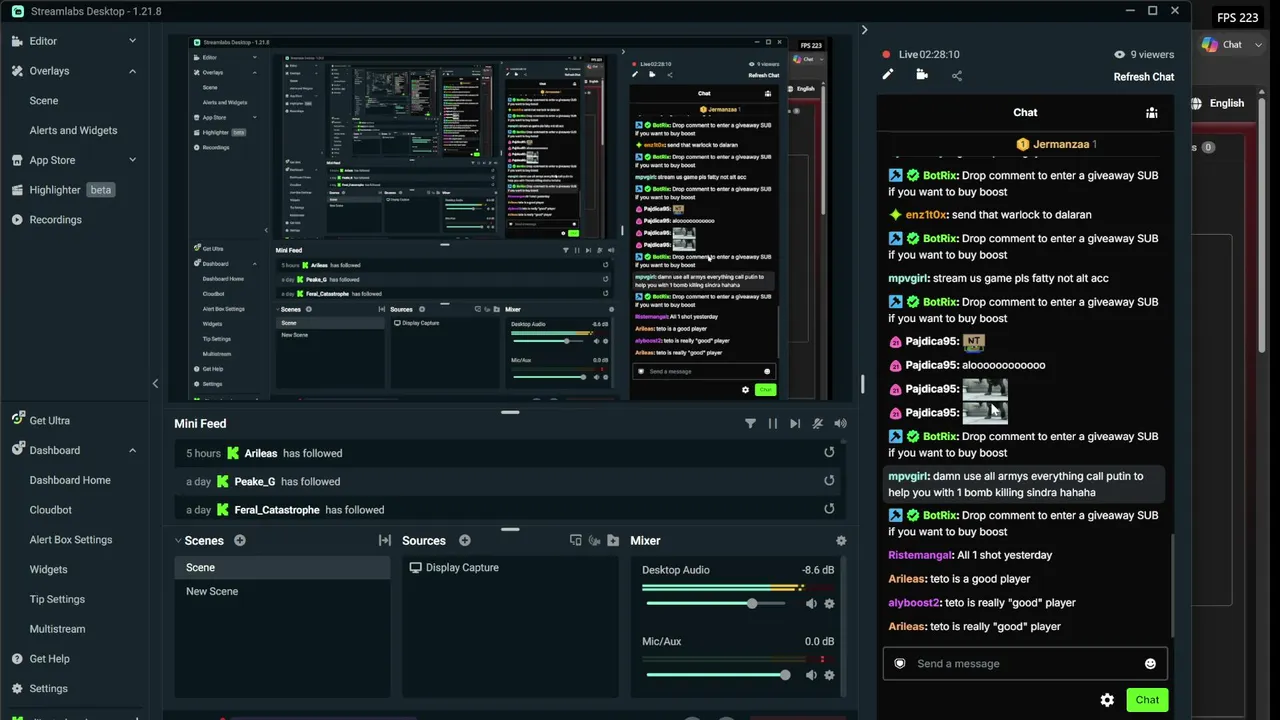The width and height of the screenshot is (1280, 720).
Task: Pause the Mini Feed alert queue
Action: (x=772, y=424)
